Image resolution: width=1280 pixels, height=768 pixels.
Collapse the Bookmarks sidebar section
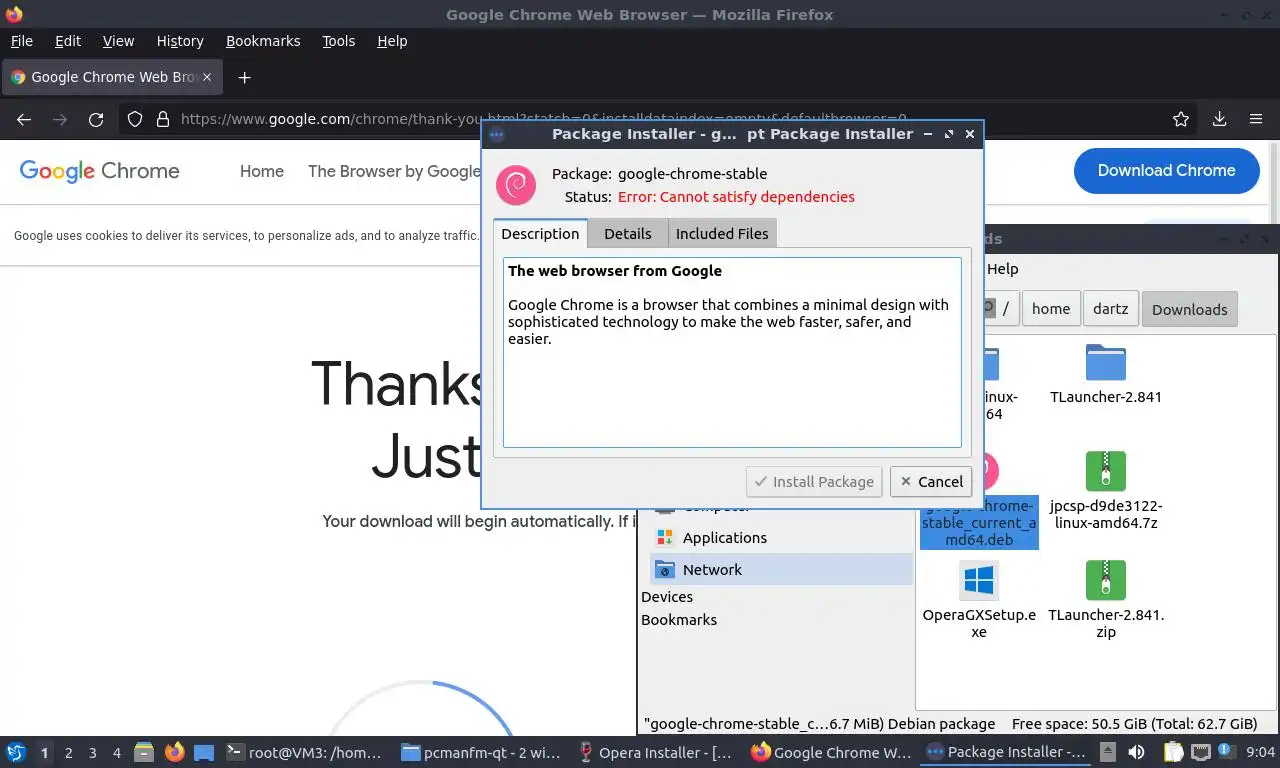click(x=679, y=620)
